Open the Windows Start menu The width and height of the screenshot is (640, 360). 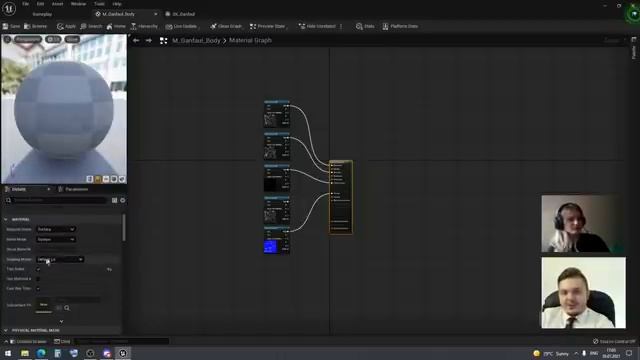pyautogui.click(x=8, y=353)
